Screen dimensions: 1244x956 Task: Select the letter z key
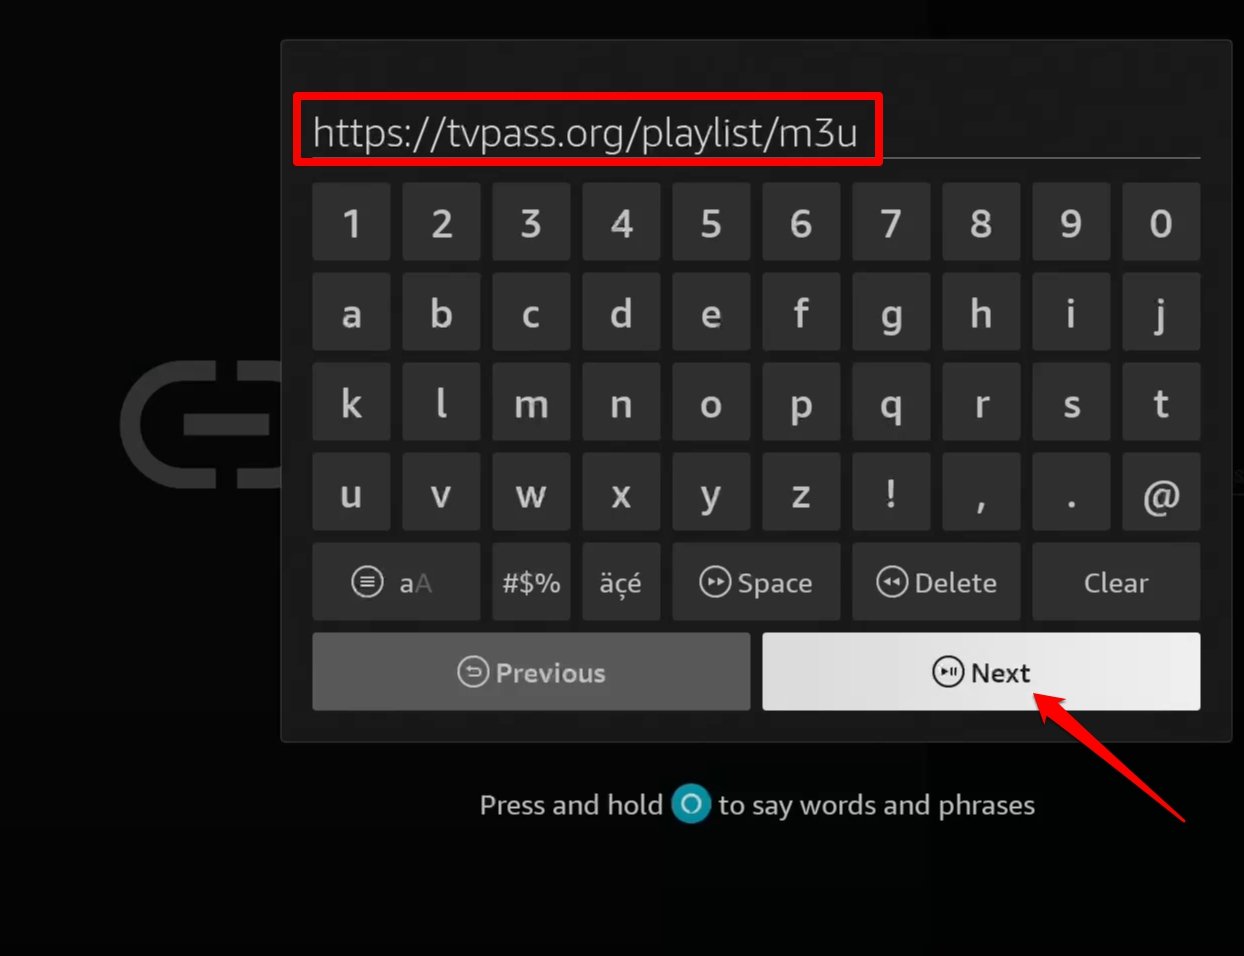tap(801, 491)
